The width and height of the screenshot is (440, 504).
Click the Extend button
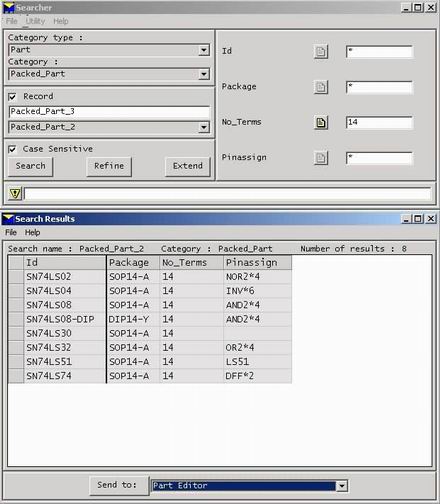click(188, 166)
